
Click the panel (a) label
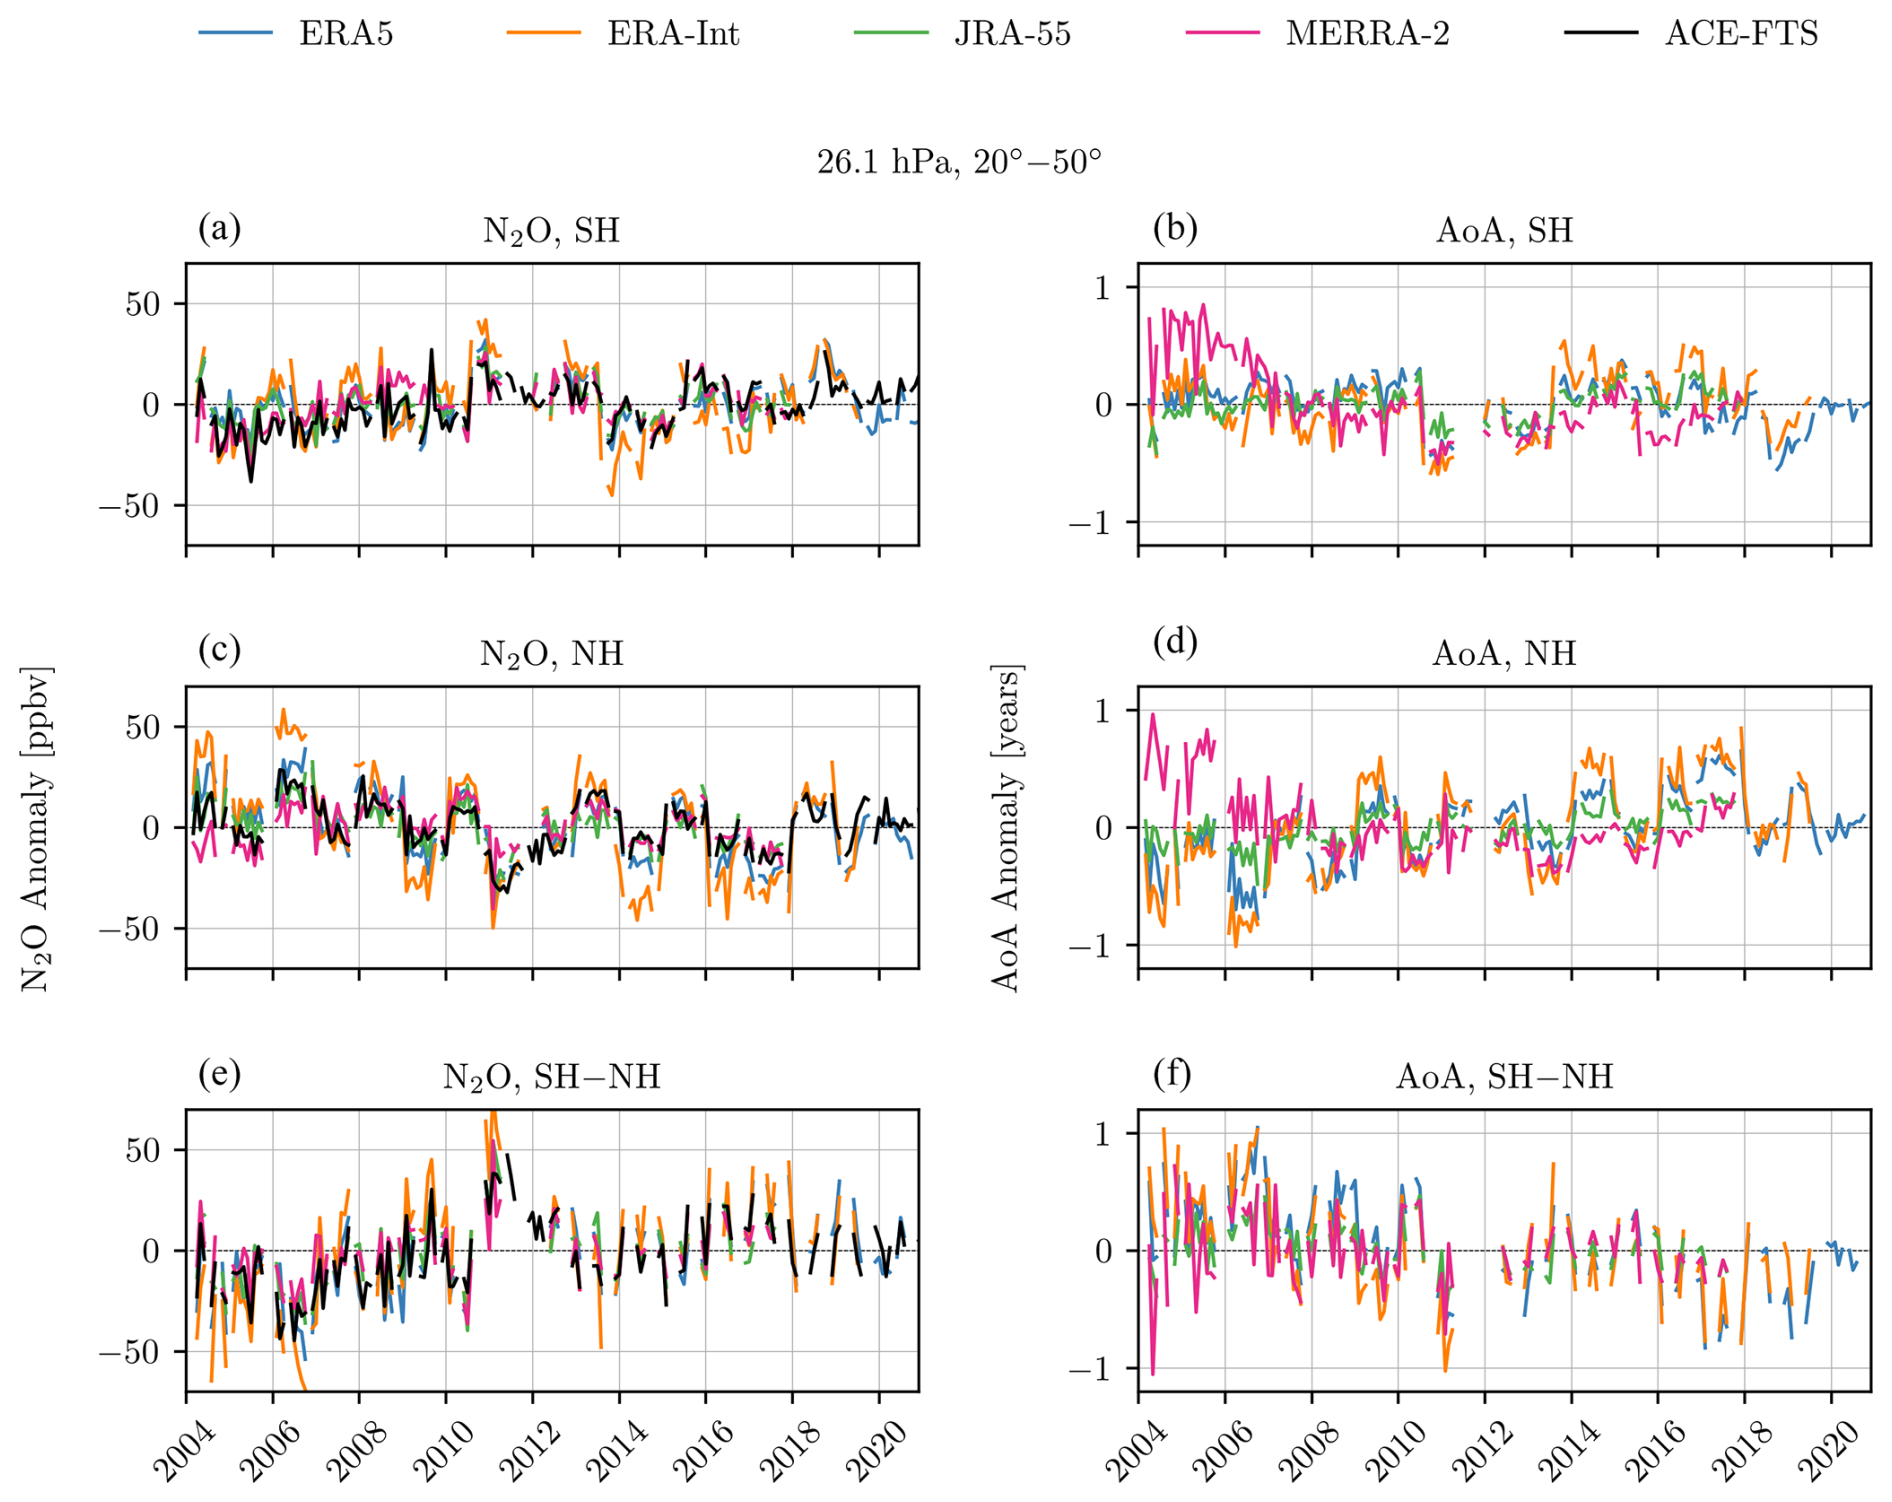tap(219, 229)
